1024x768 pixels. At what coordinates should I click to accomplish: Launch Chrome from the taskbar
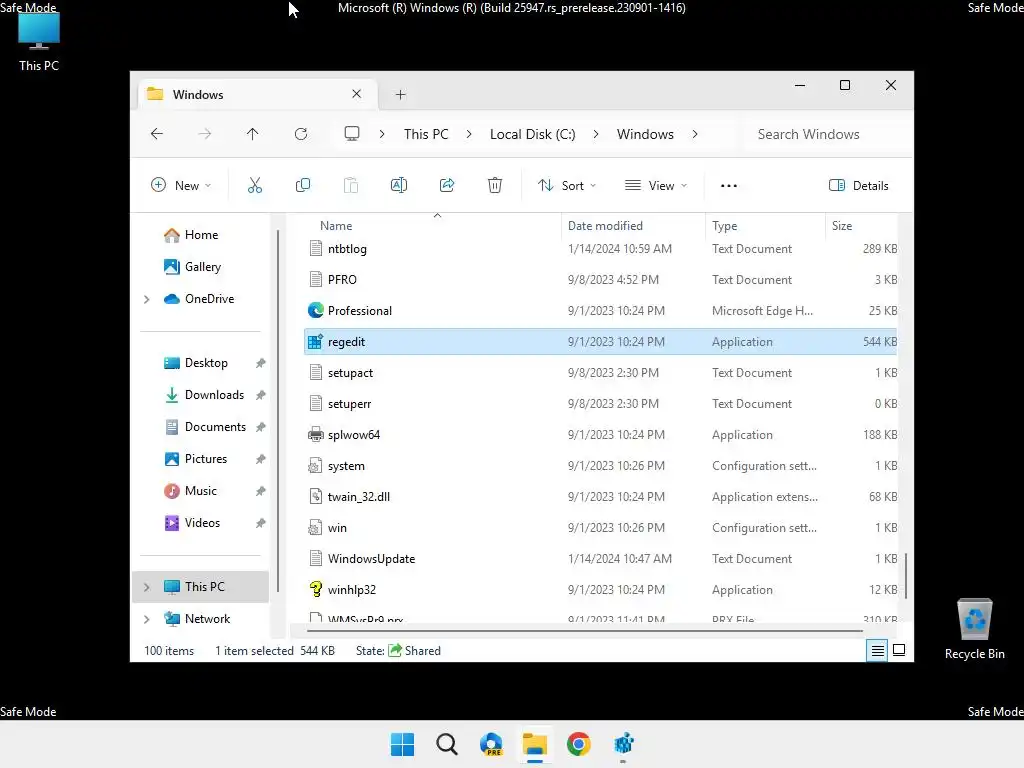point(579,744)
